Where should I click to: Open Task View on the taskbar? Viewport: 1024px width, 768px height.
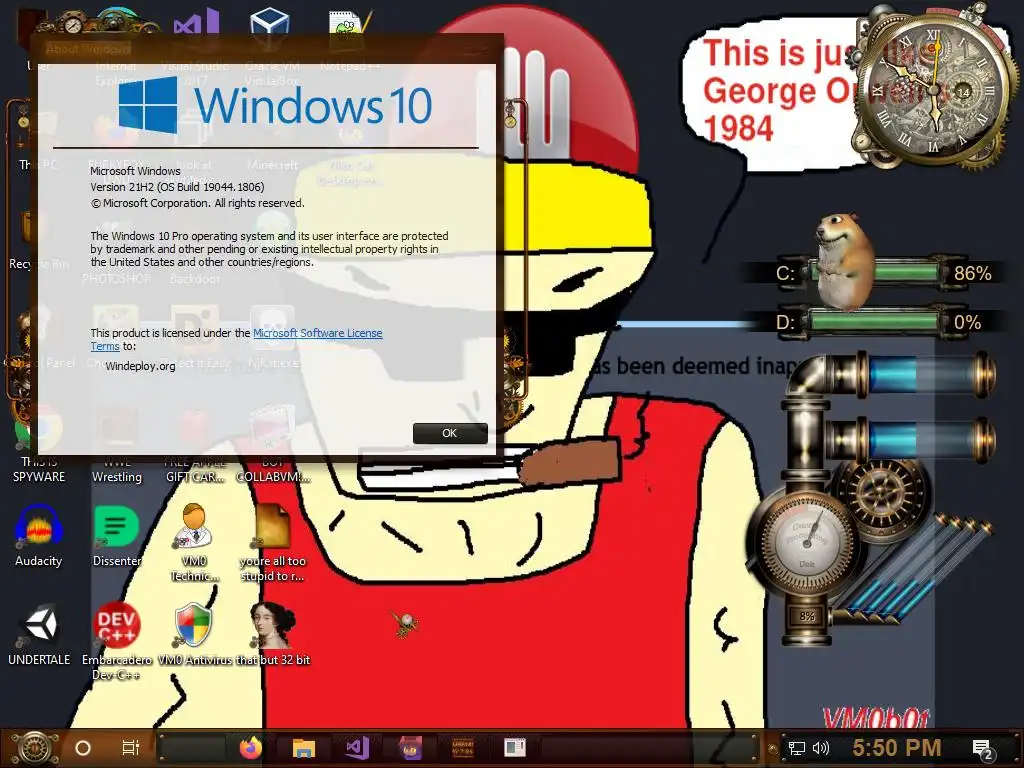131,748
